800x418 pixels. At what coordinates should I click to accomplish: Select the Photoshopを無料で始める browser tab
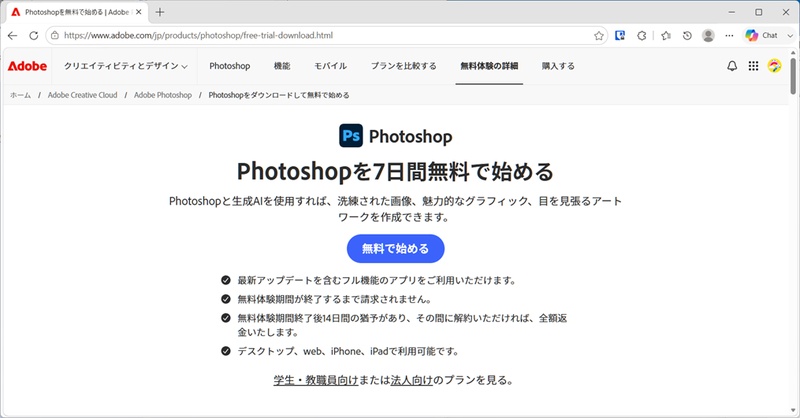pyautogui.click(x=77, y=12)
